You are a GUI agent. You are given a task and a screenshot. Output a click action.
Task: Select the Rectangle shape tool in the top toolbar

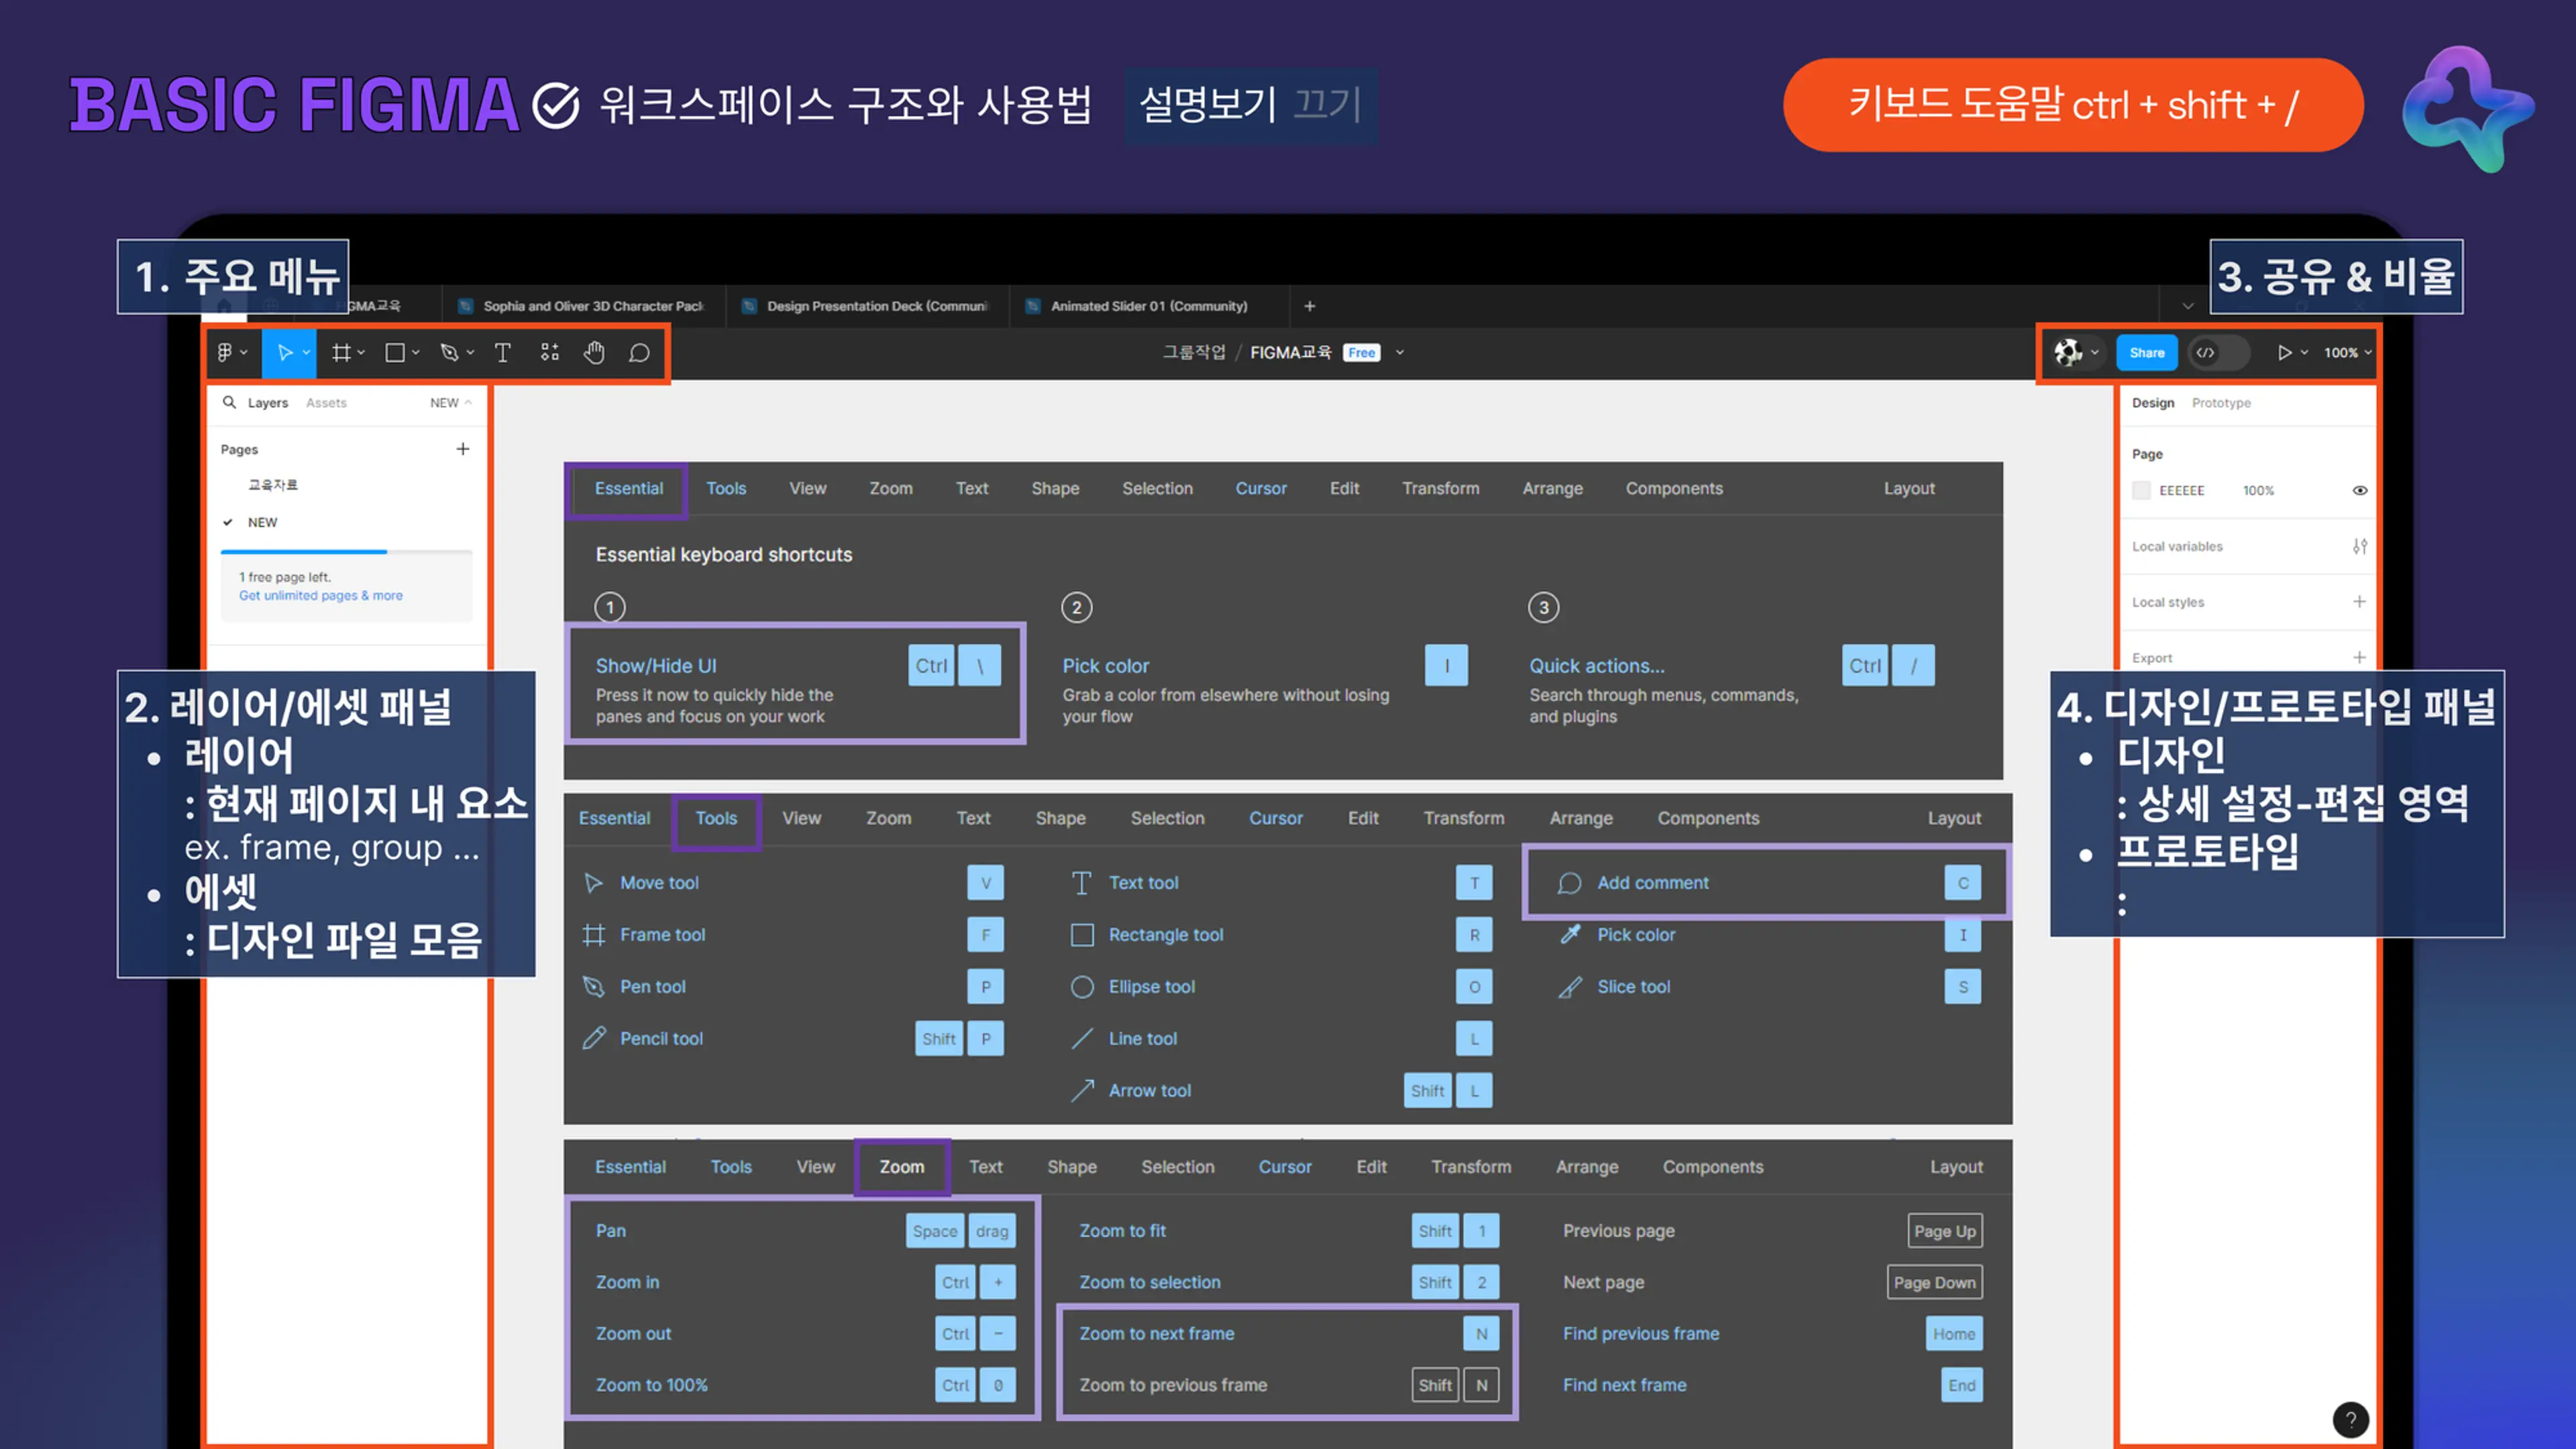[395, 352]
